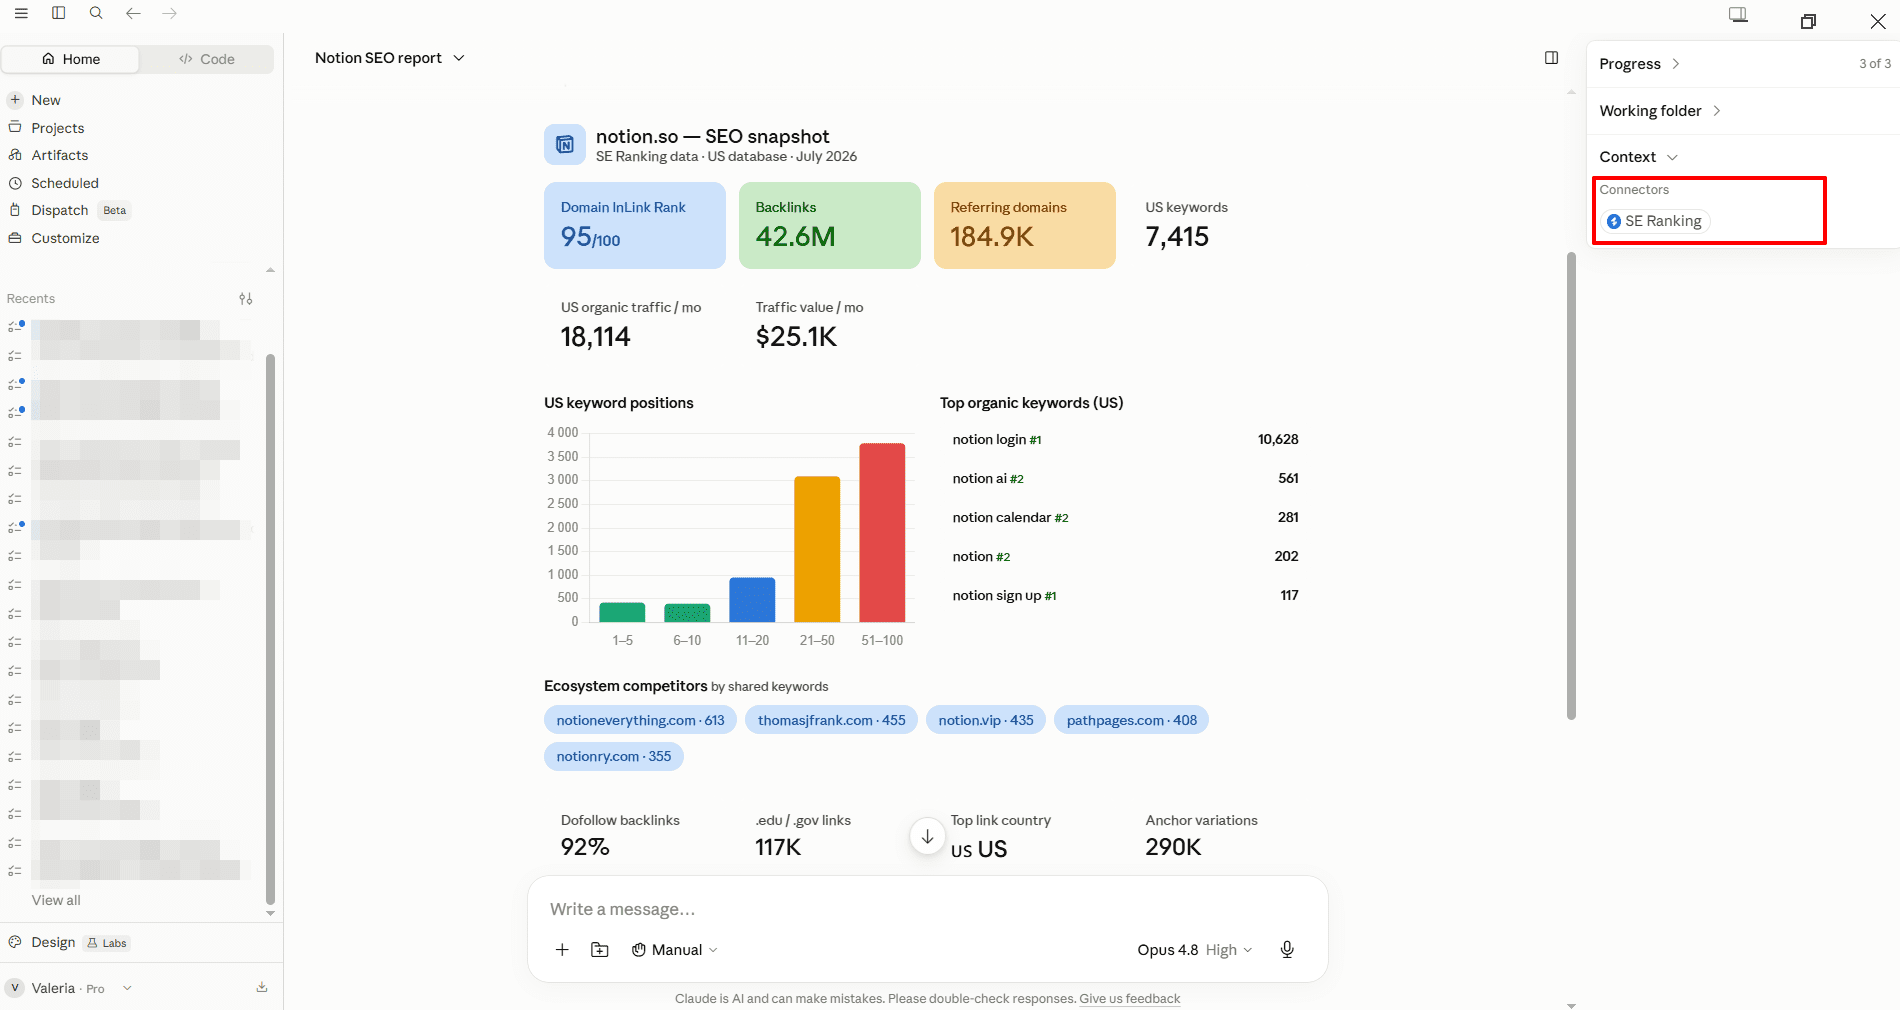Click the red 51–100 positions bar
Viewport: 1900px width, 1010px height.
[882, 532]
